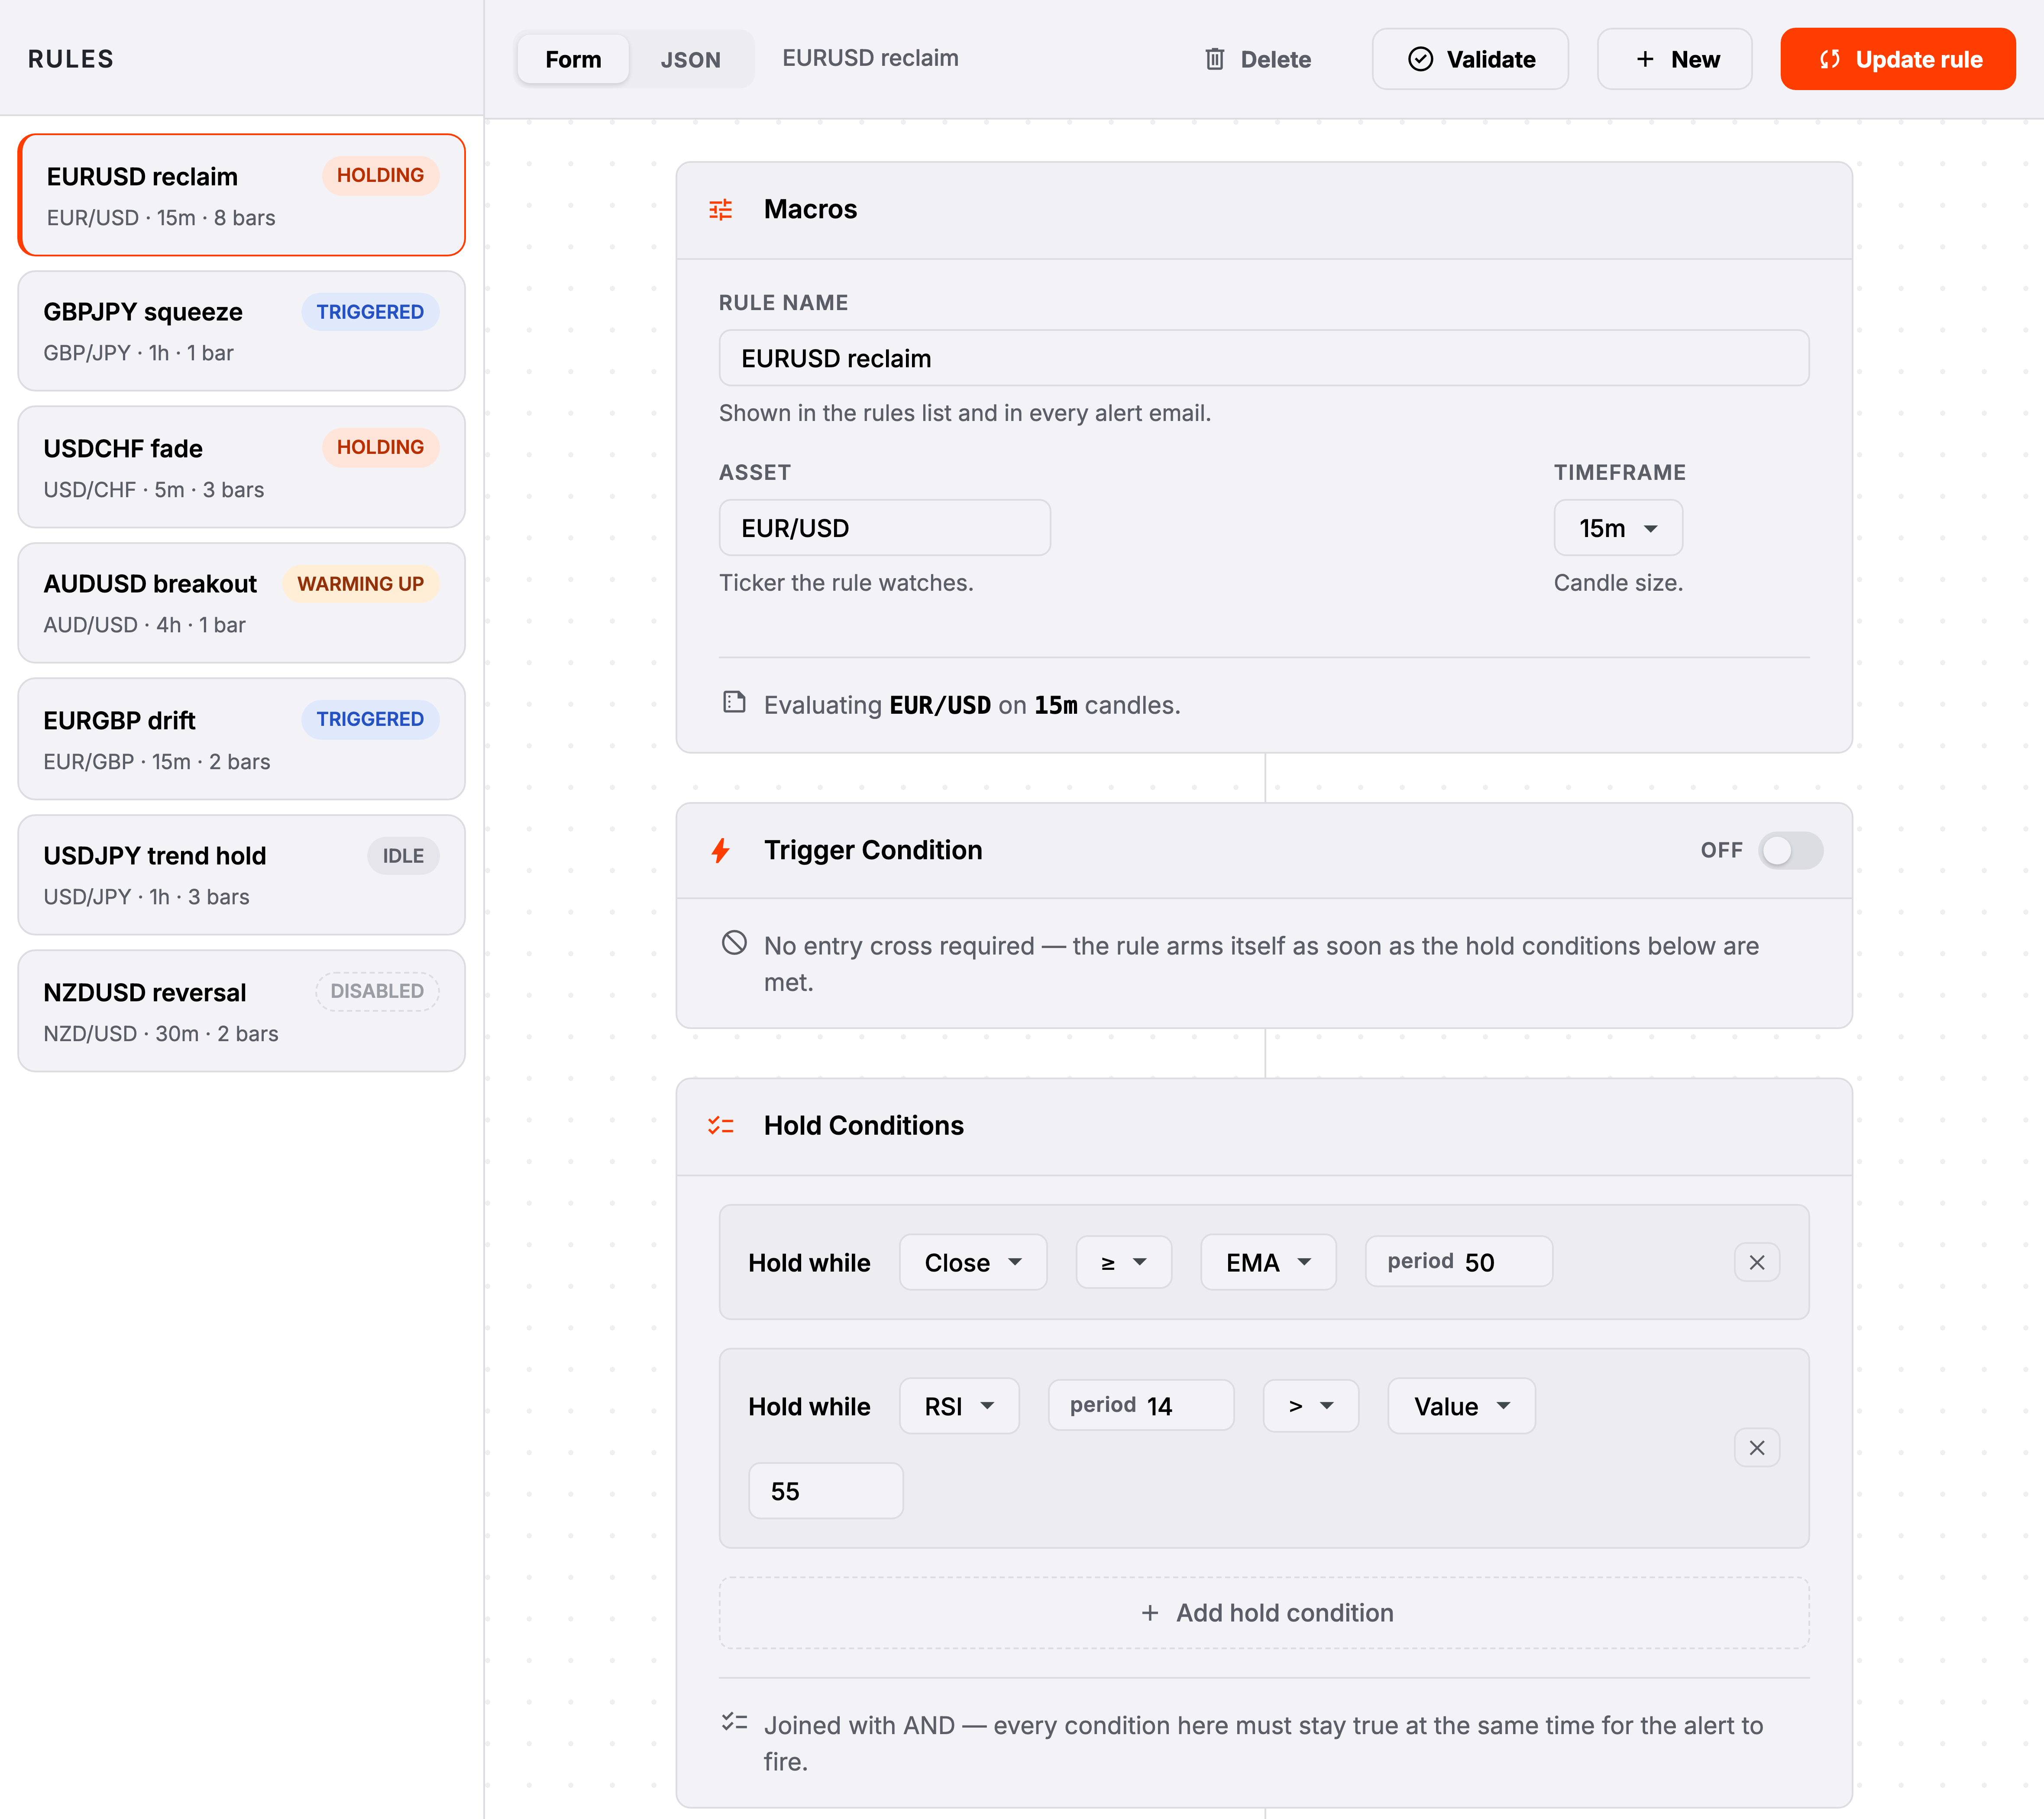Click the Hold Conditions checklist icon
Screen dimensions: 2044x1819
tap(720, 1125)
